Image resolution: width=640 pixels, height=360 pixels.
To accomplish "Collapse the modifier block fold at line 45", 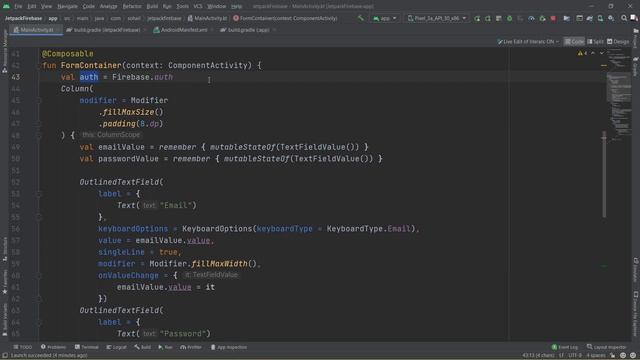I will (39, 100).
